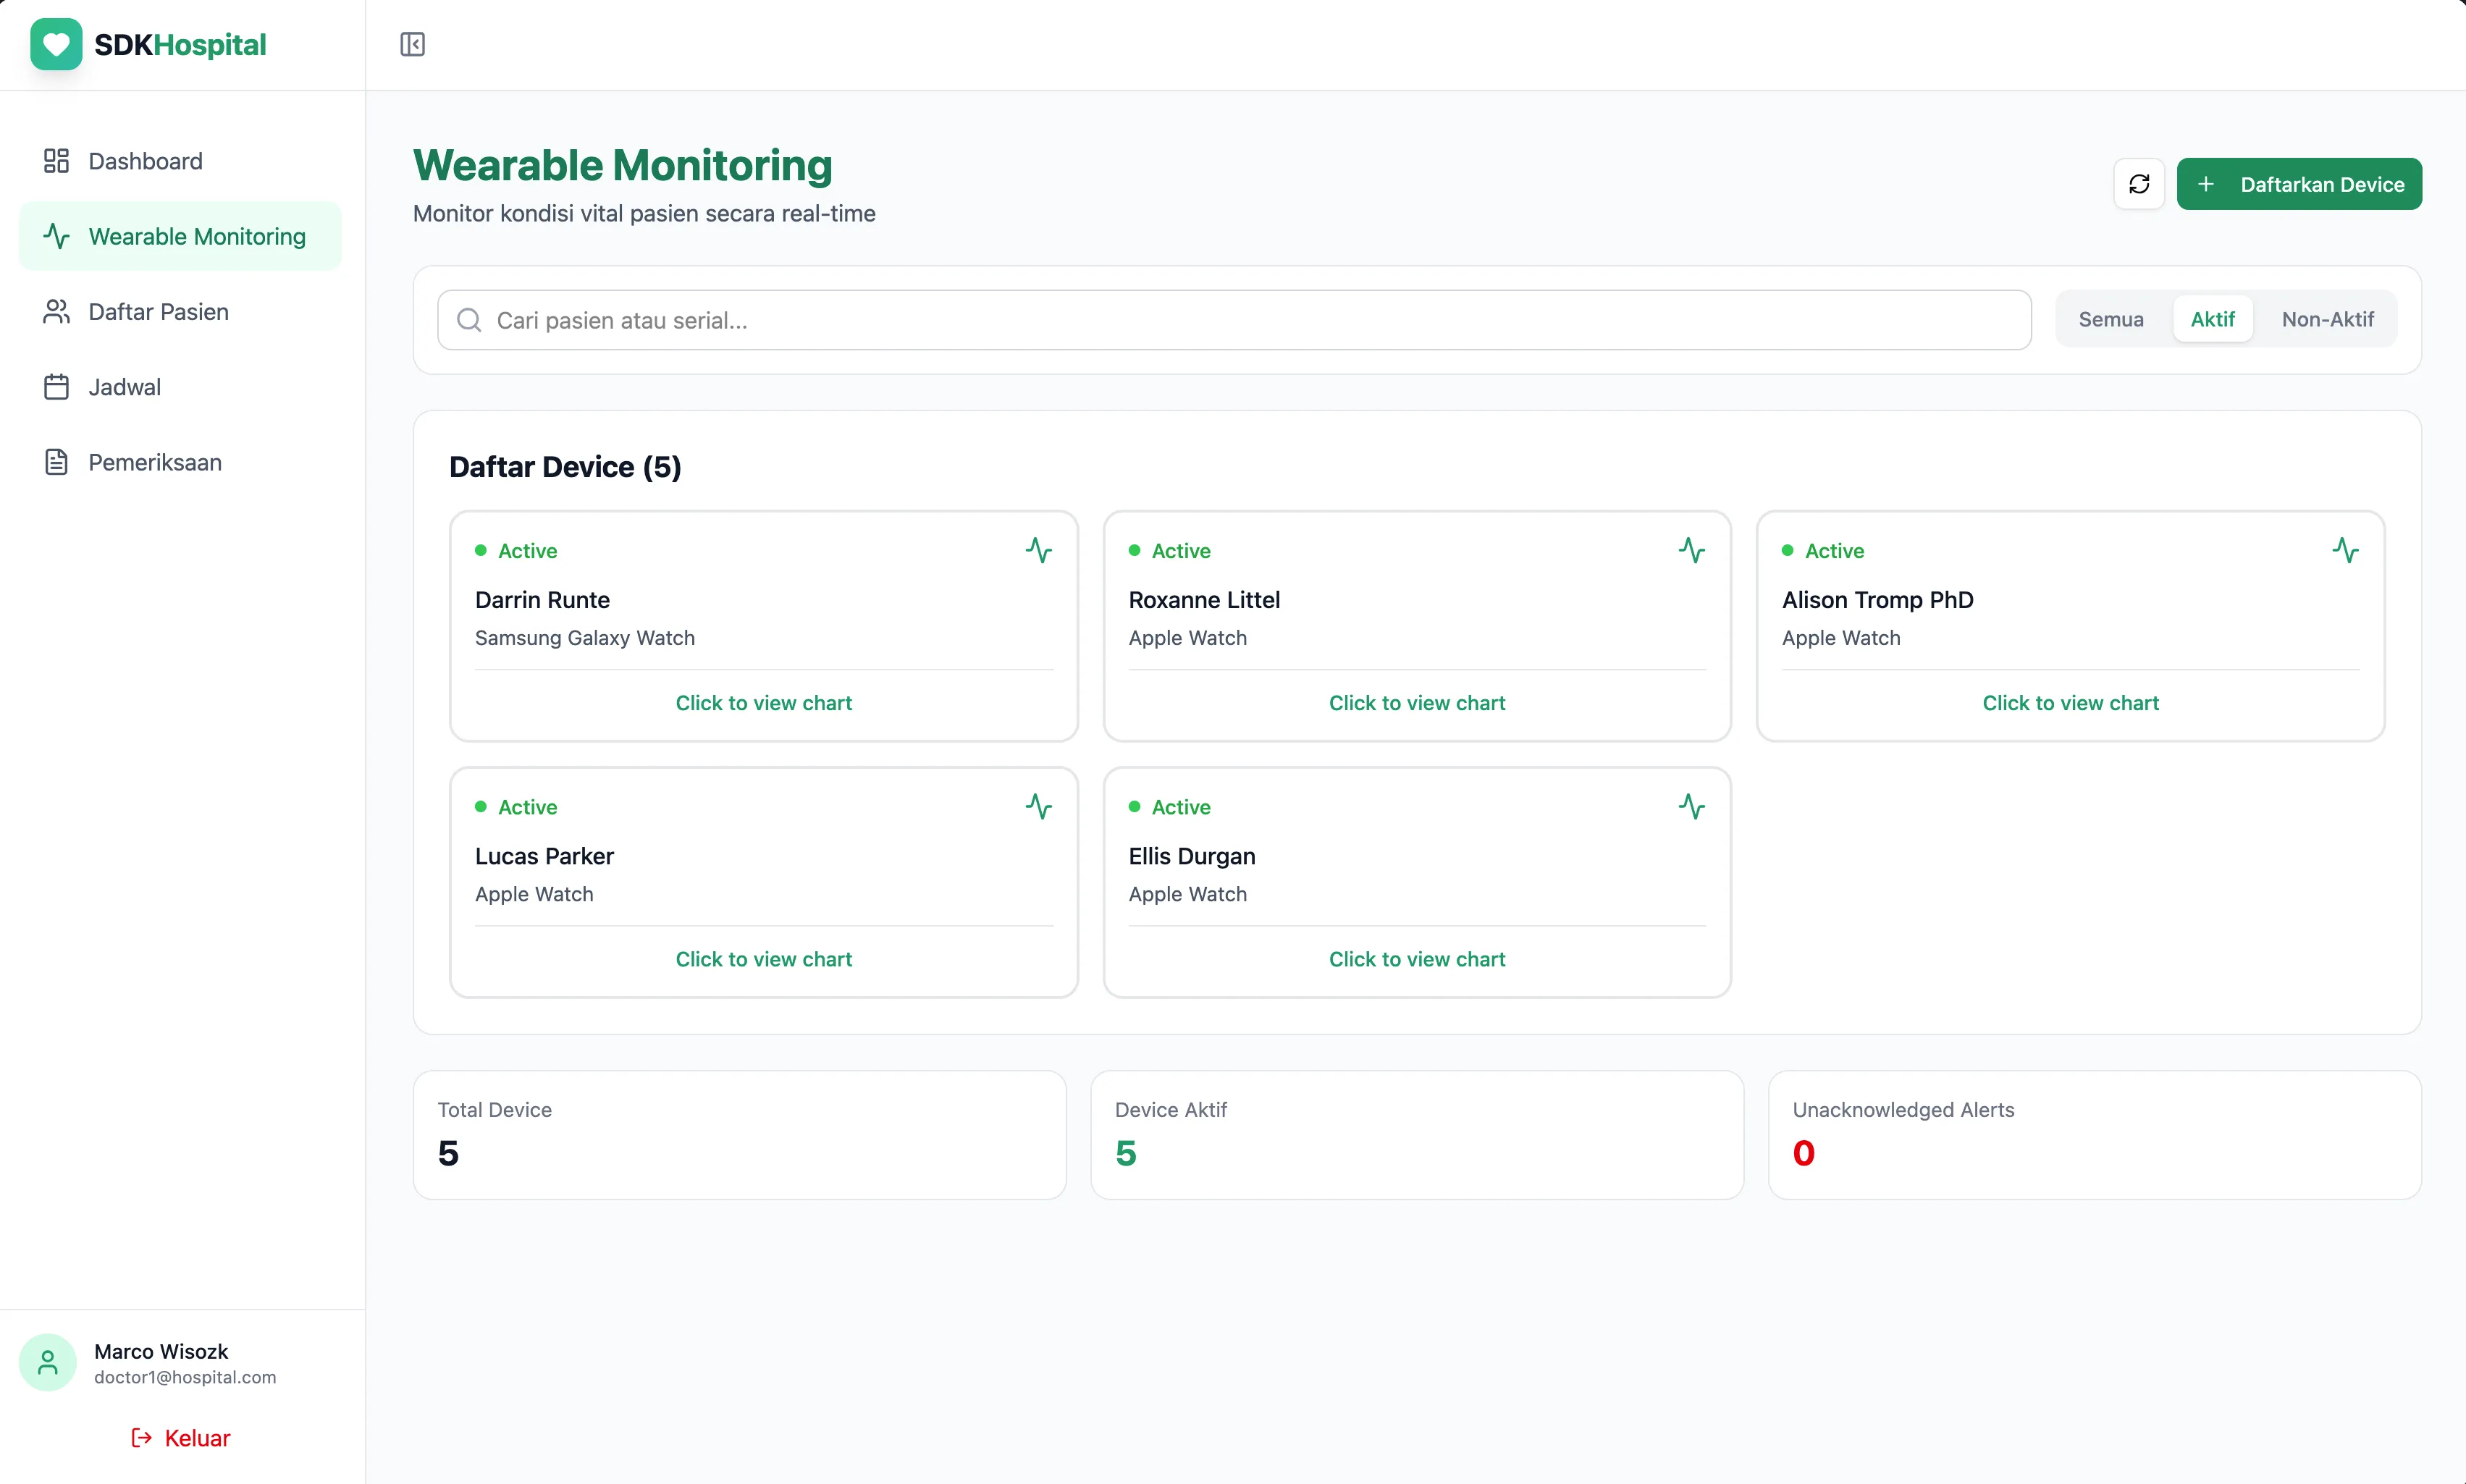Click the refresh devices icon button
The height and width of the screenshot is (1484, 2466).
point(2139,184)
